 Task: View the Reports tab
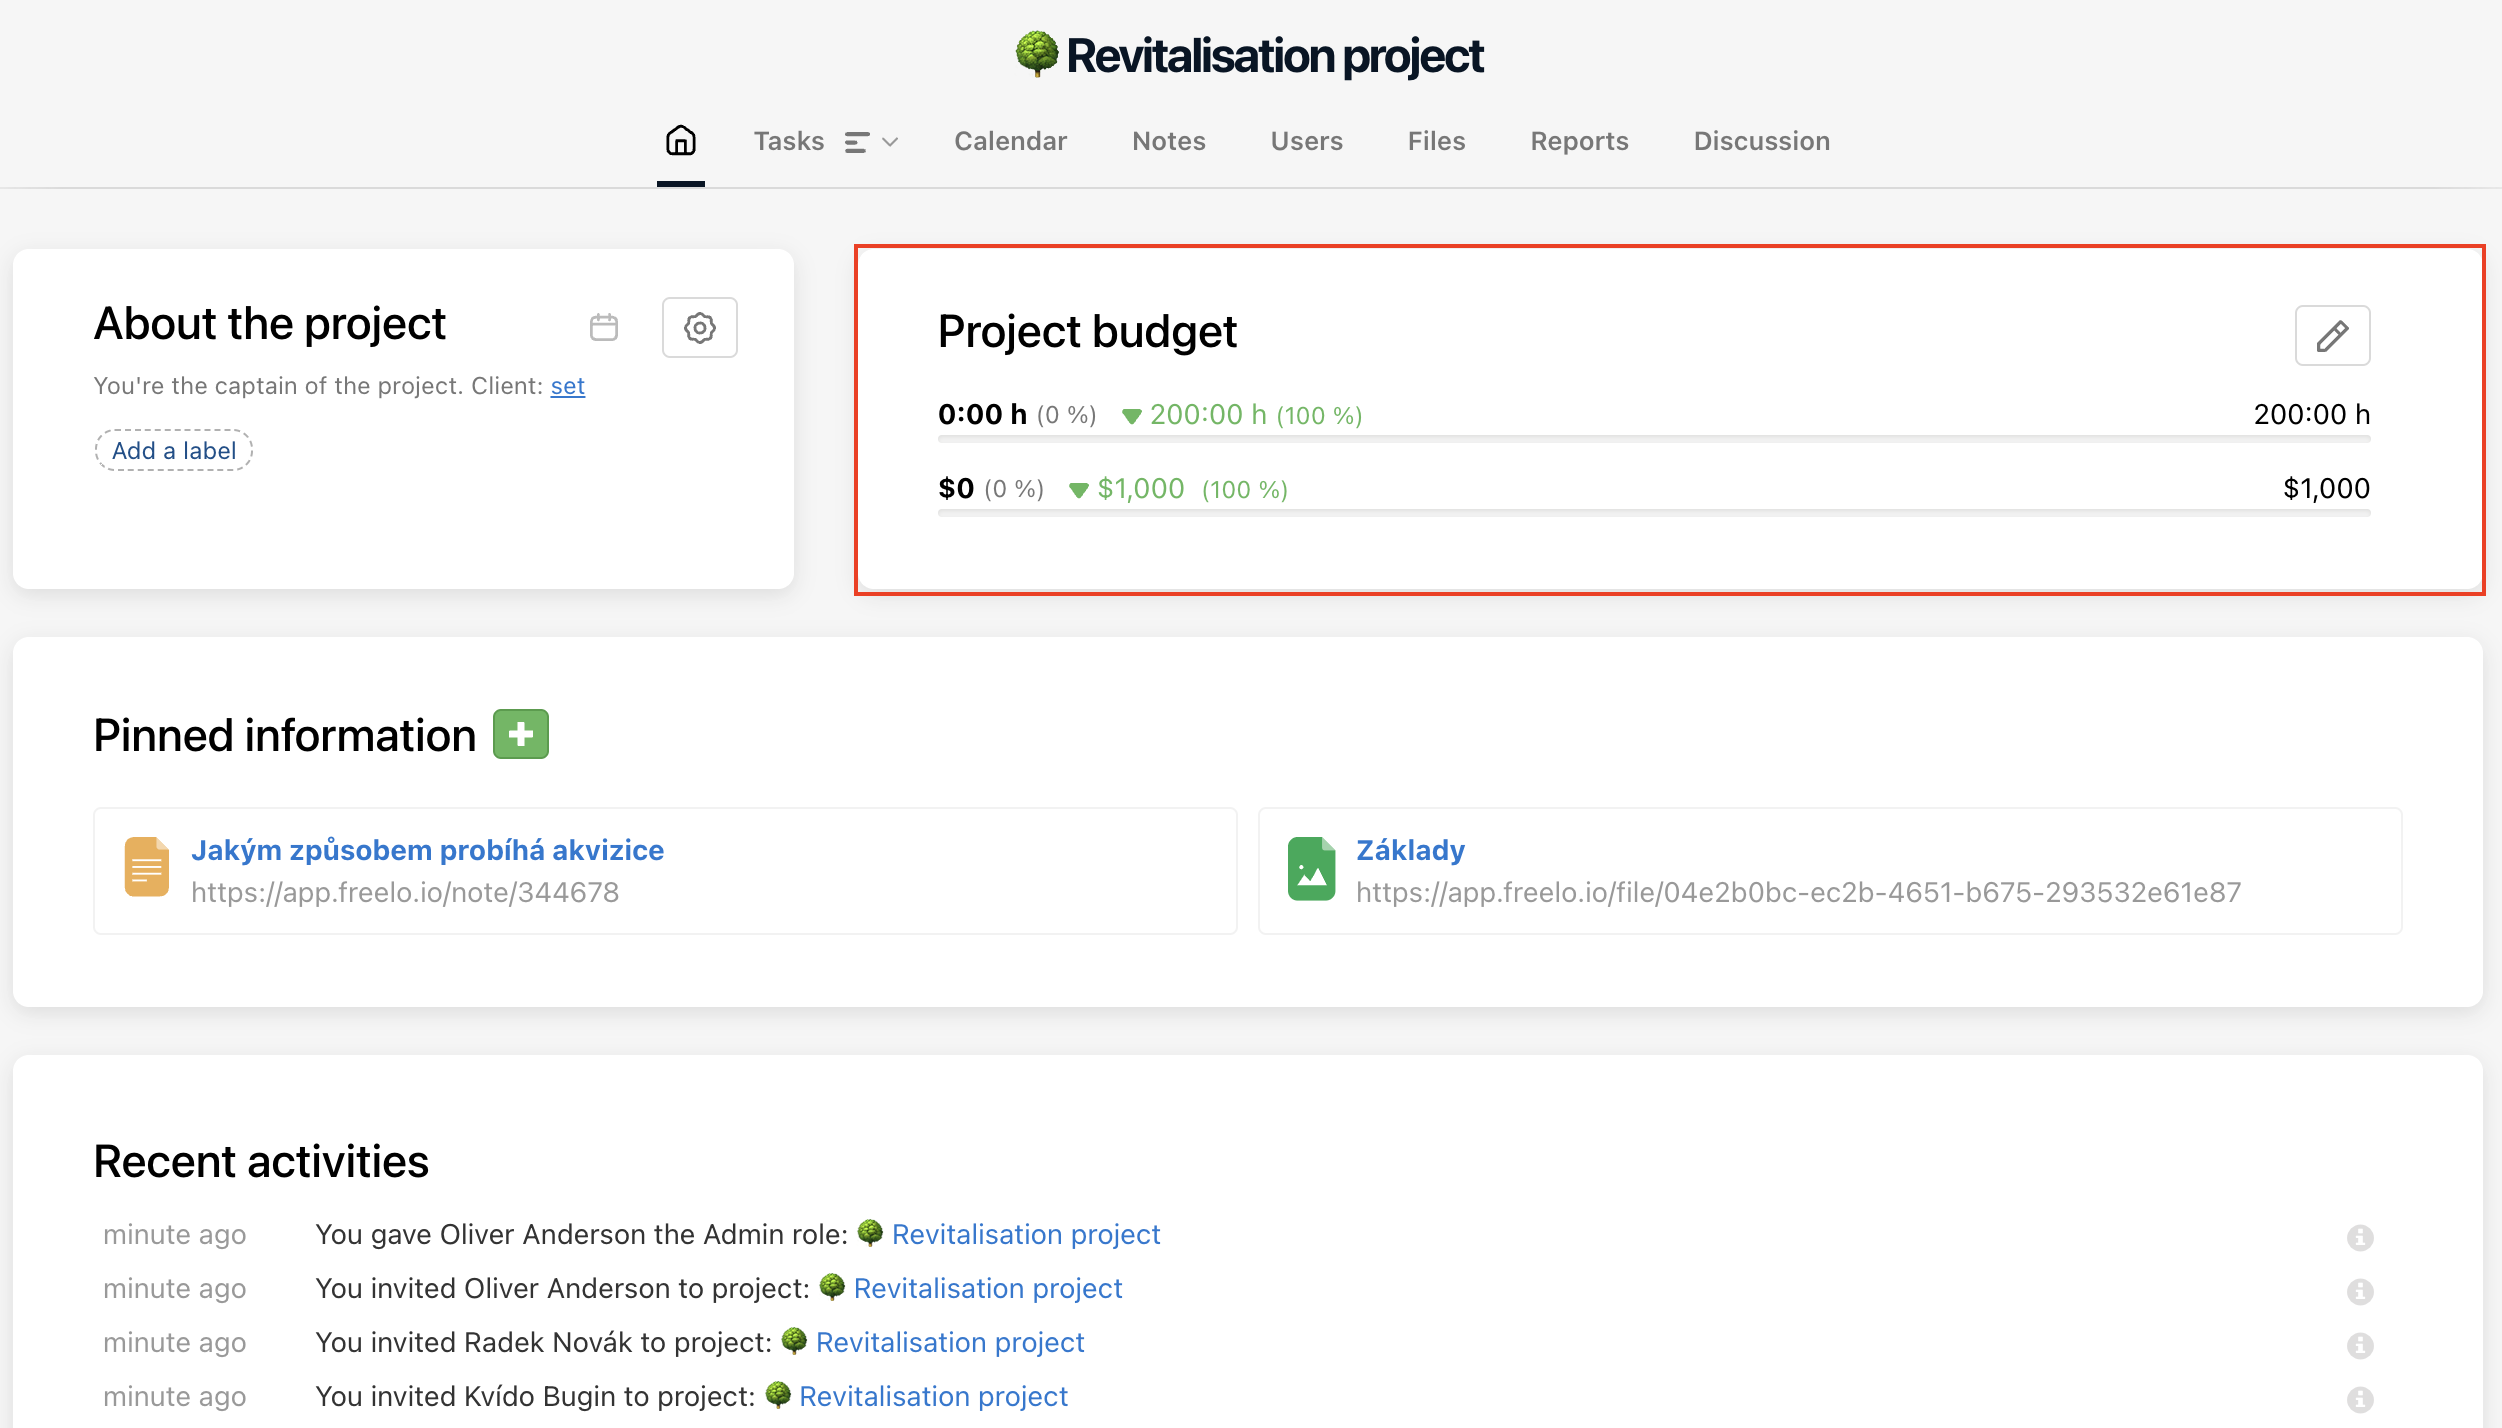[1579, 141]
